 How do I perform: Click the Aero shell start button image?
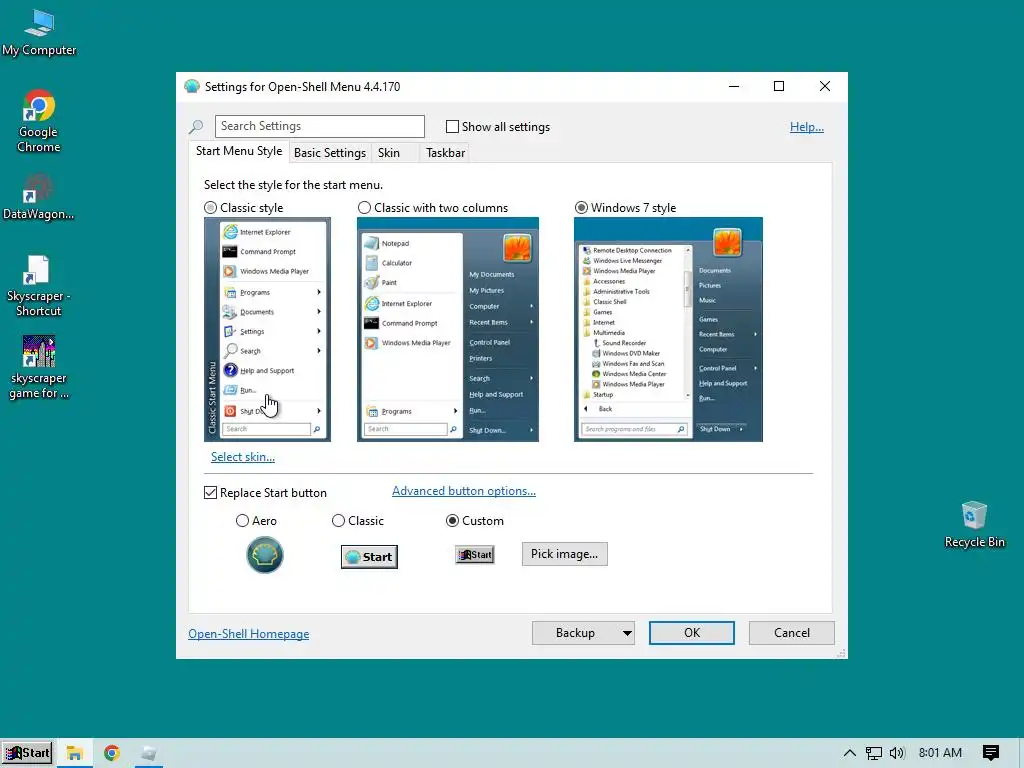pyautogui.click(x=264, y=555)
